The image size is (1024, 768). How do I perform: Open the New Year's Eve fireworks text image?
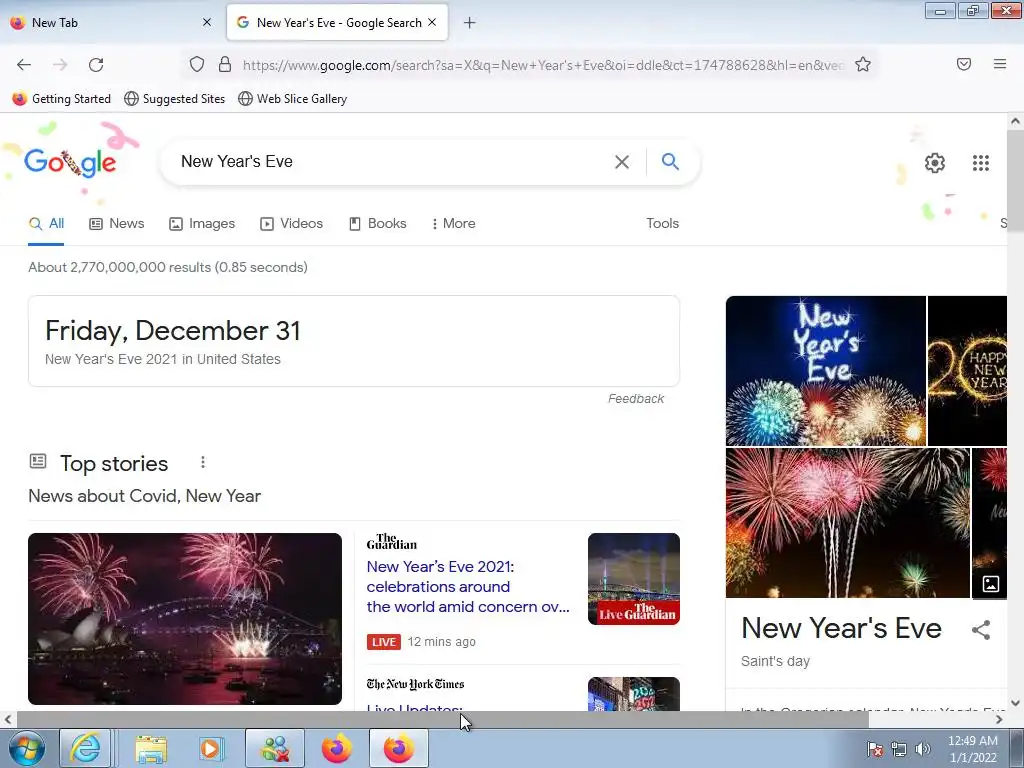(x=825, y=370)
